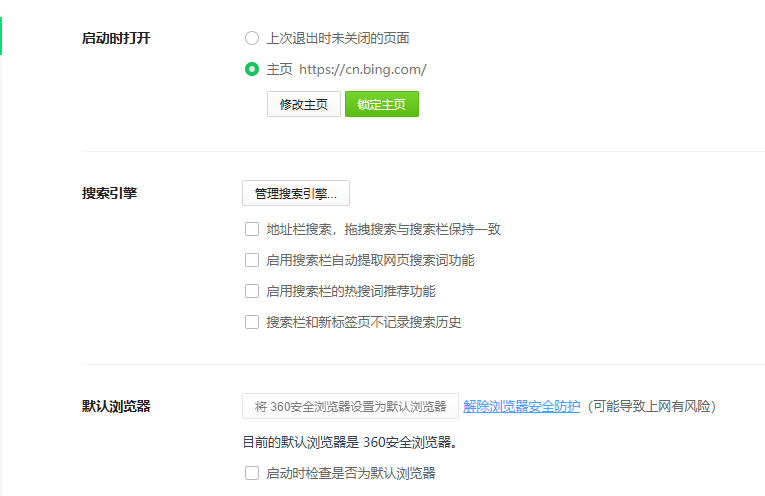
Task: Click the homepage URL https://cn.bing.com/
Action: point(363,70)
